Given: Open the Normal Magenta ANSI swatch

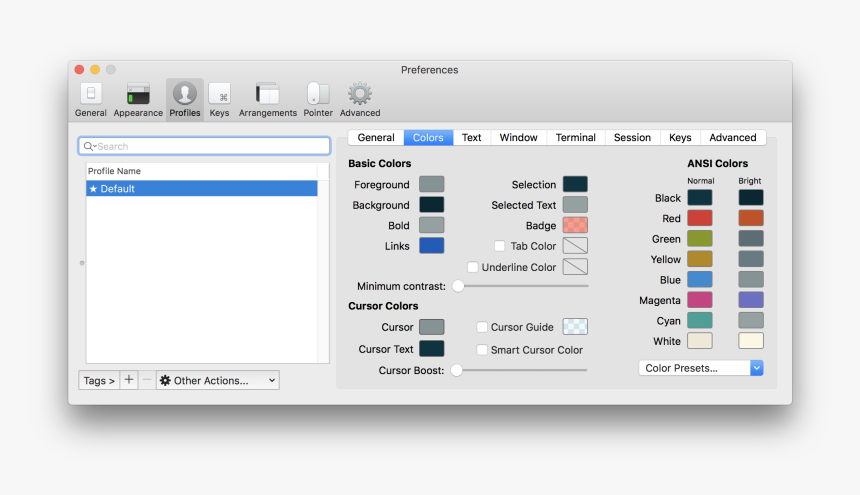Looking at the screenshot, I should (700, 300).
